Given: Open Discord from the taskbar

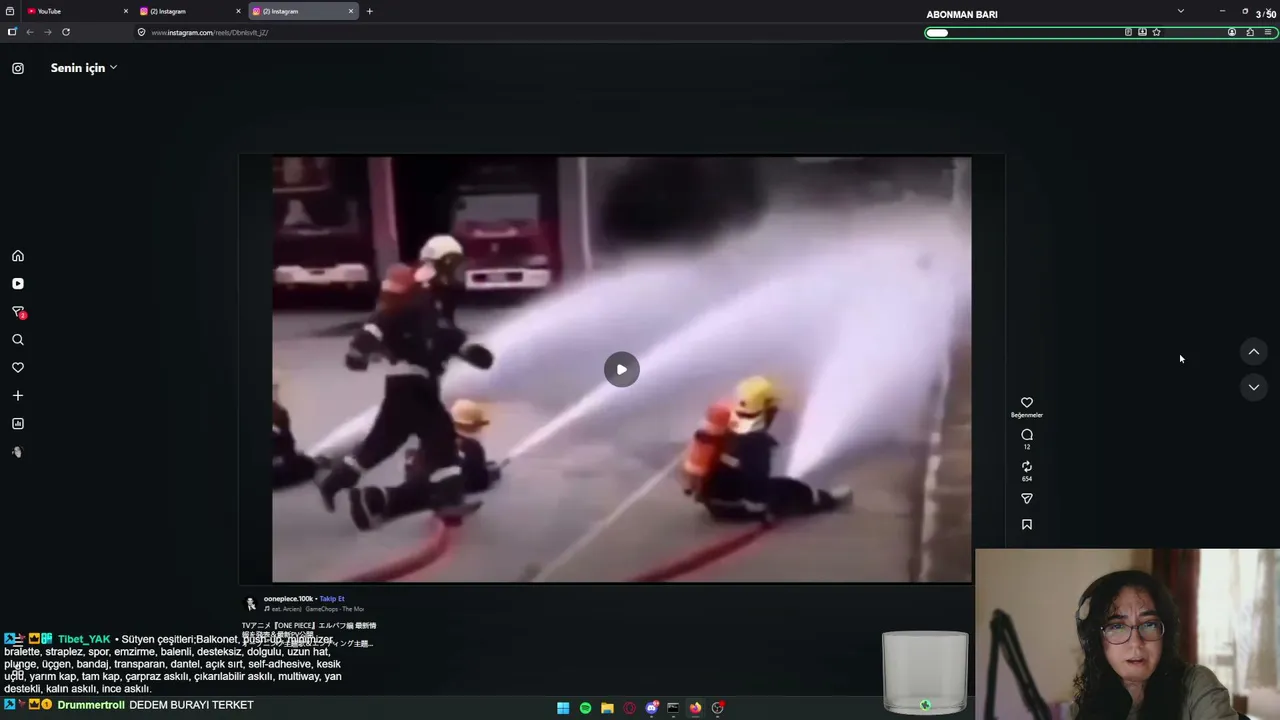Looking at the screenshot, I should click(652, 708).
